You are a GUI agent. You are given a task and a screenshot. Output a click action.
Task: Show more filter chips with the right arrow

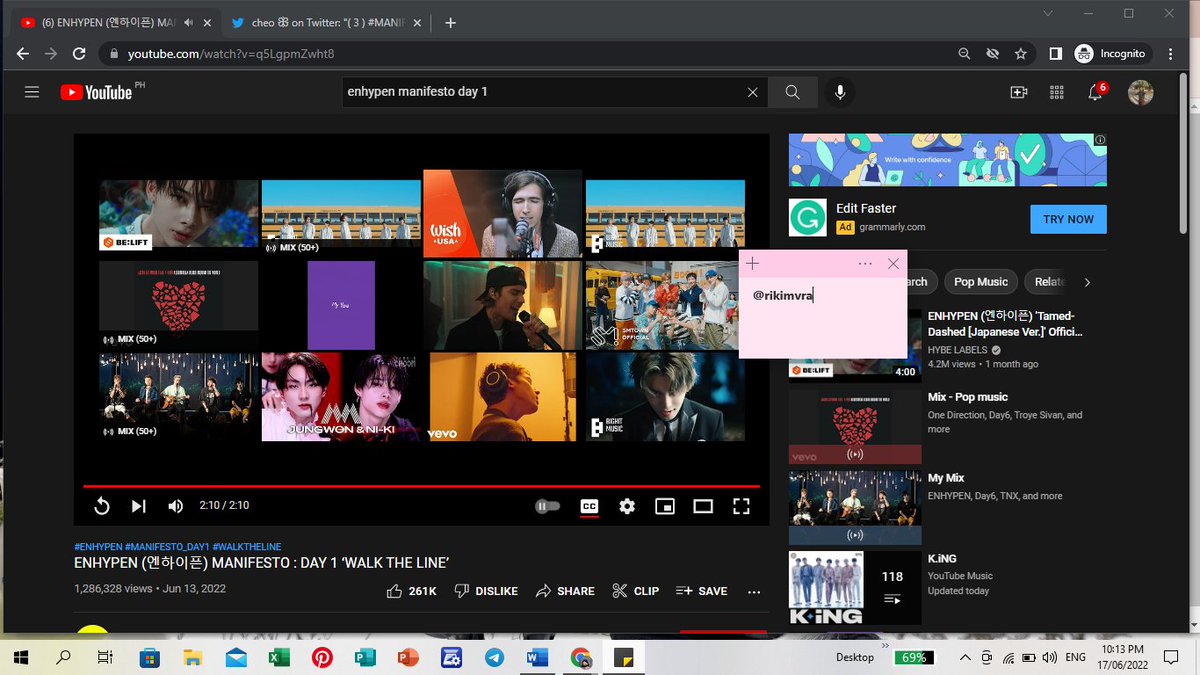click(1087, 282)
